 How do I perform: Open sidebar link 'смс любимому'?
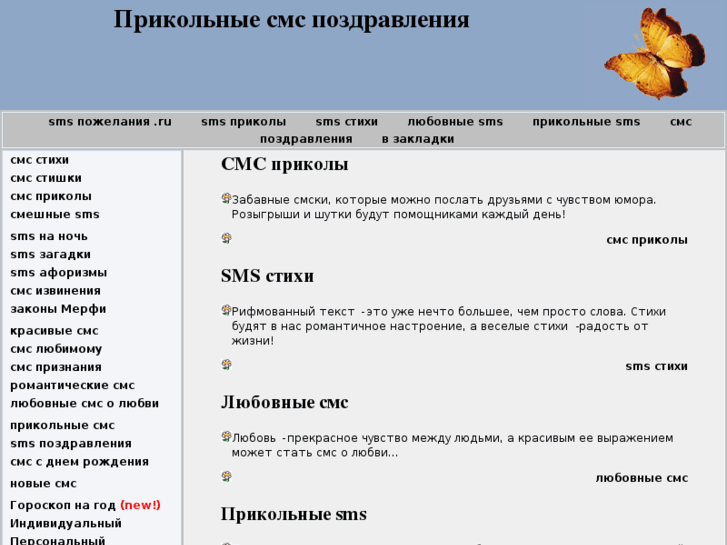pos(56,349)
